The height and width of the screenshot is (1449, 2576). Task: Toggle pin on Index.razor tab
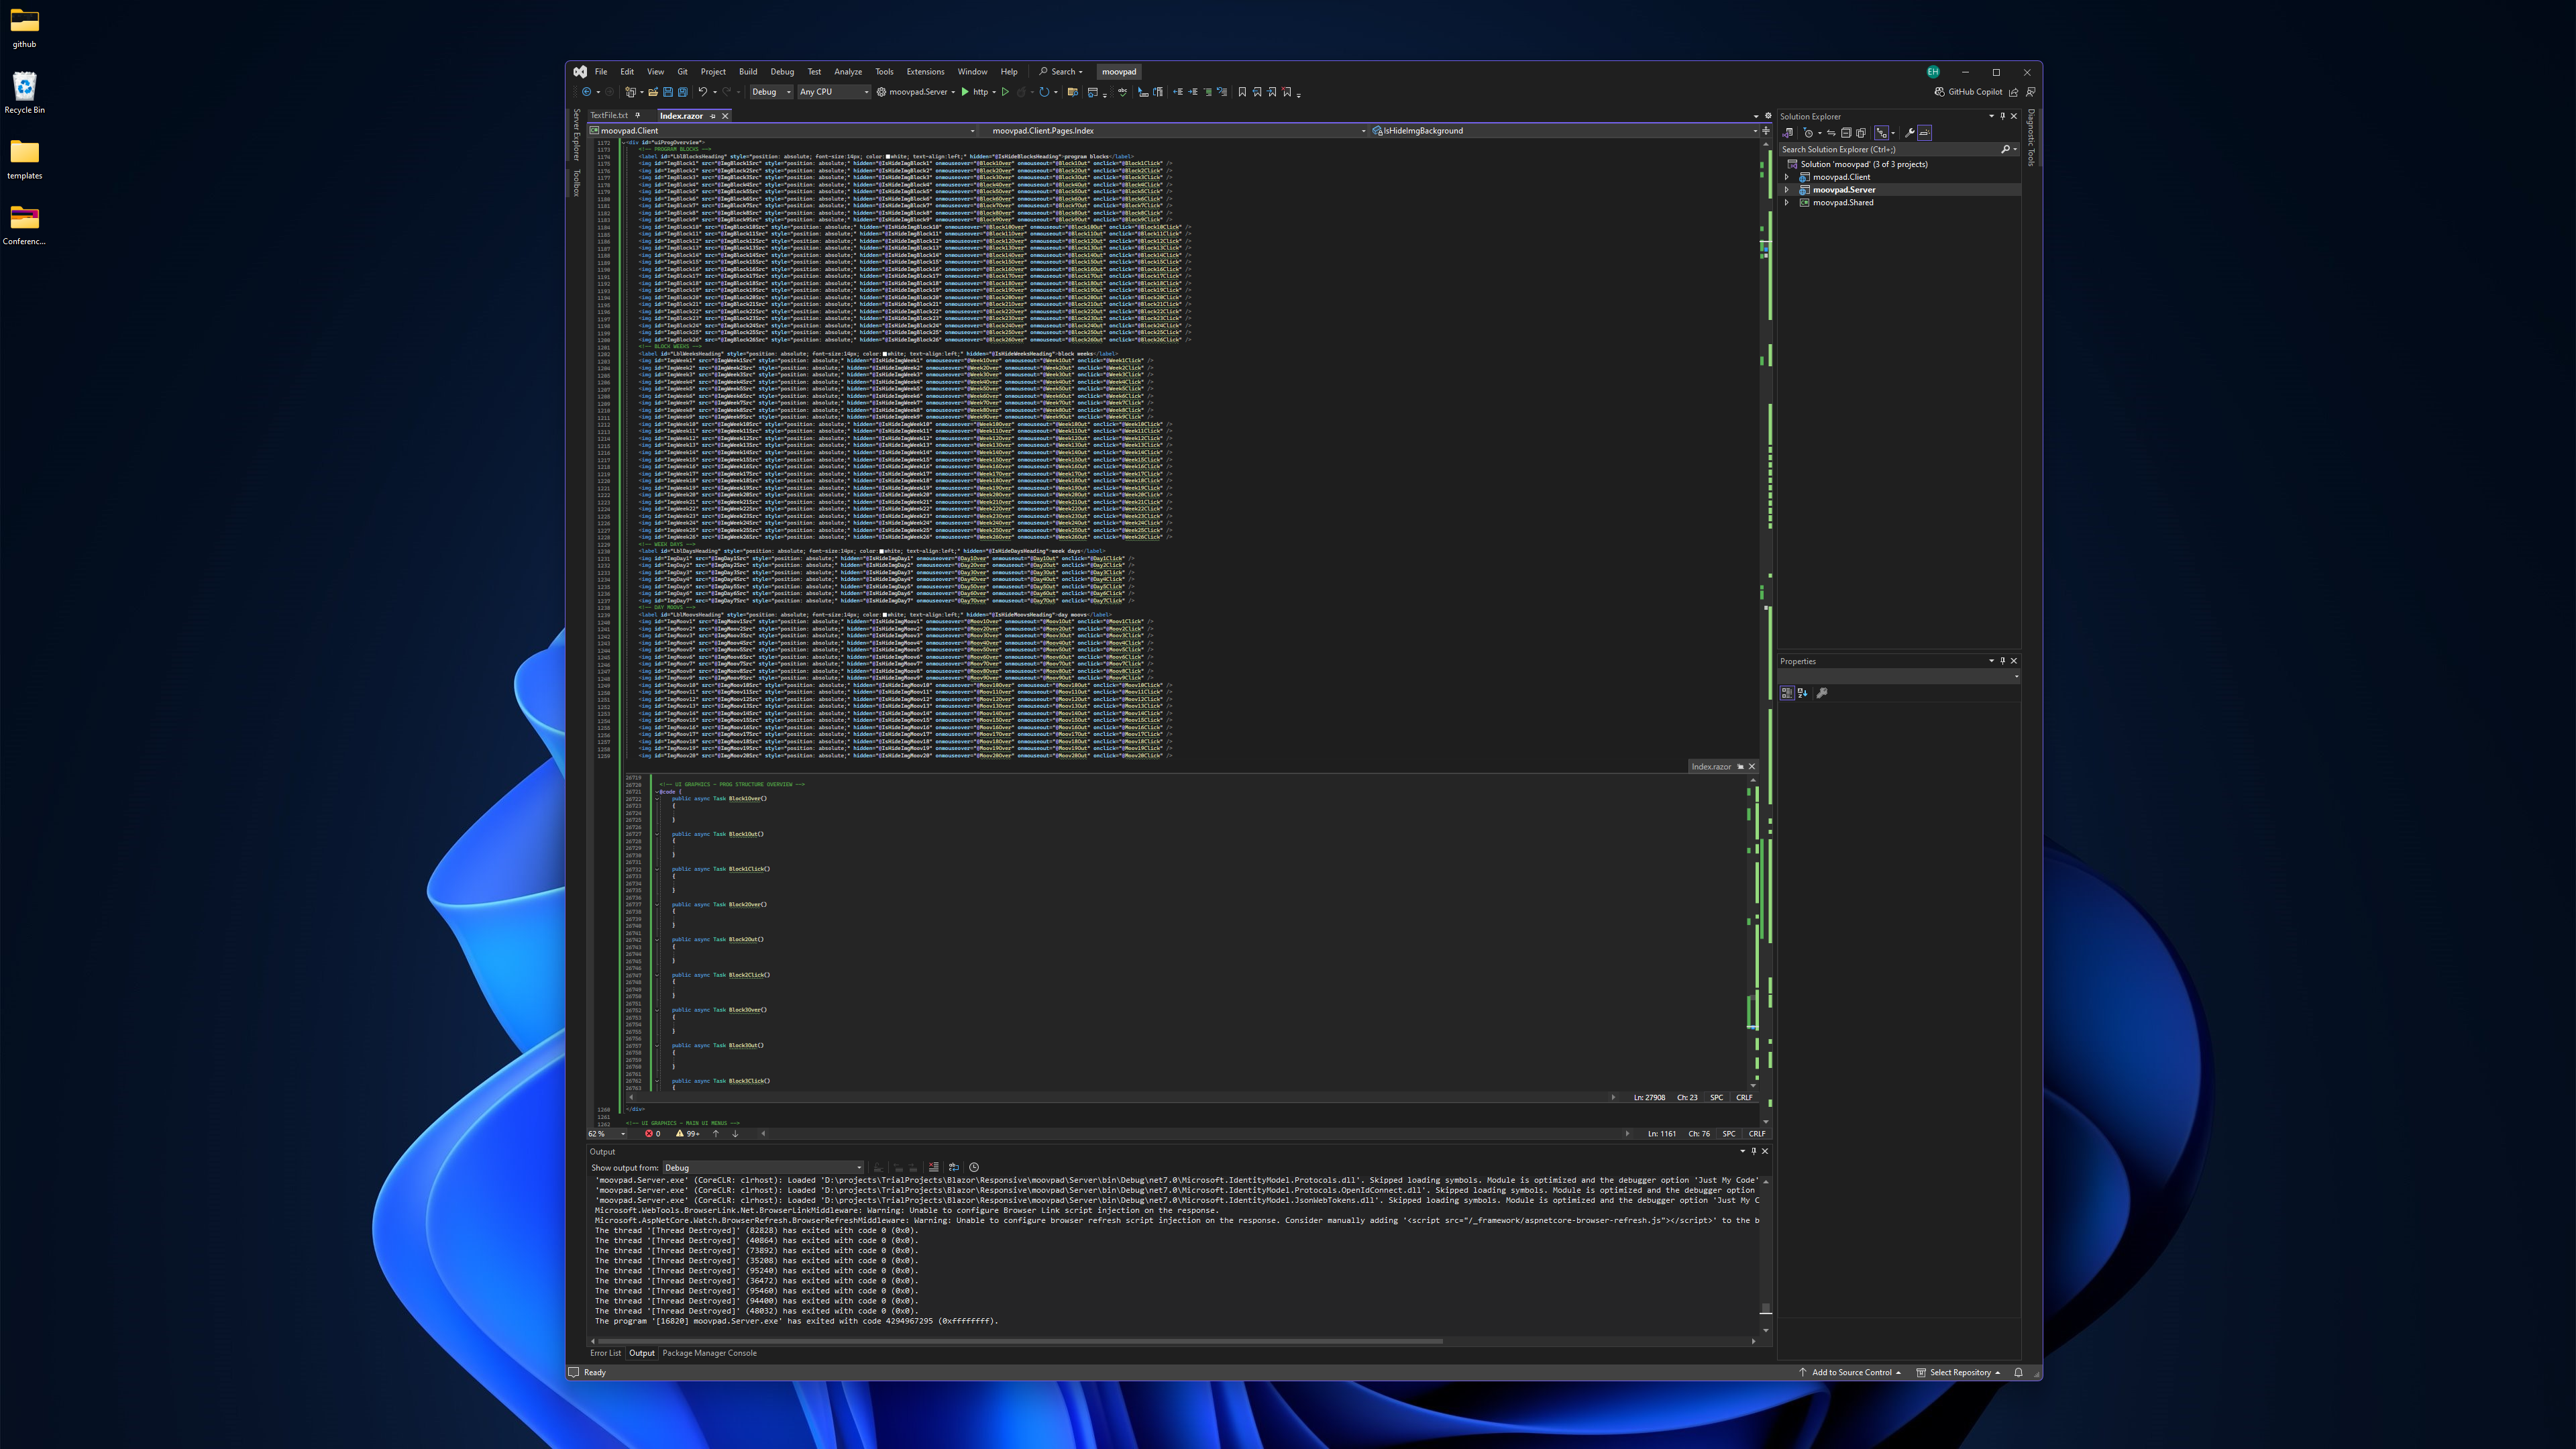[713, 116]
